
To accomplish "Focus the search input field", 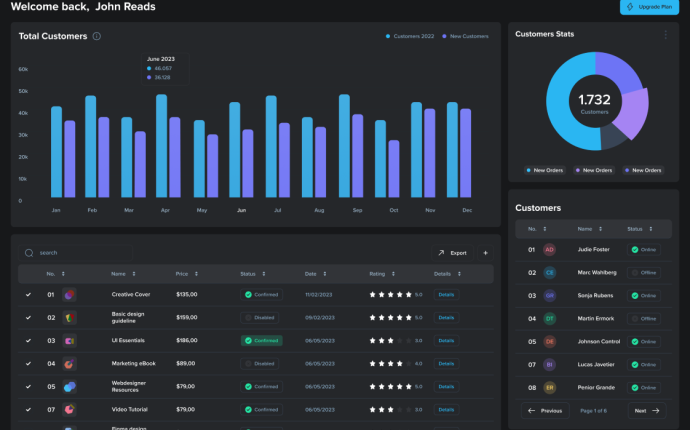I will pyautogui.click(x=75, y=253).
